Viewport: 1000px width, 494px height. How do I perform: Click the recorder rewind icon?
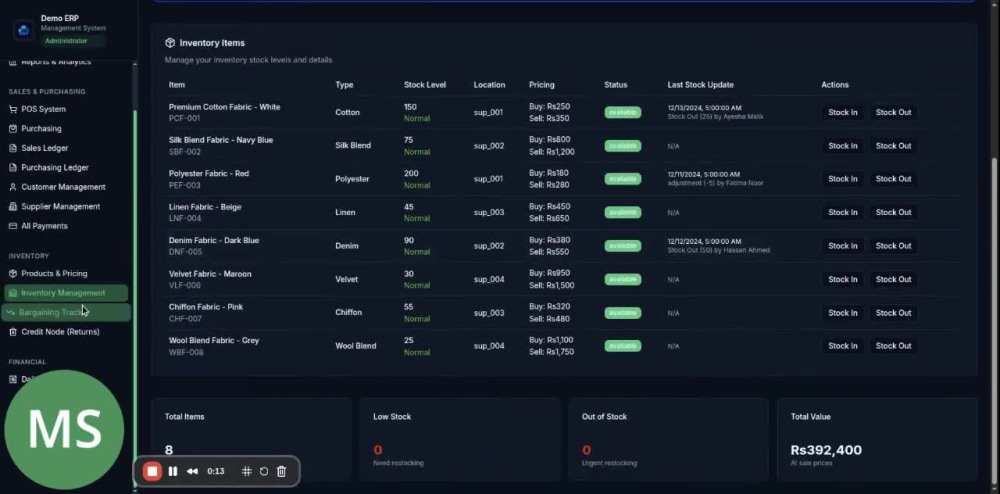[x=192, y=472]
